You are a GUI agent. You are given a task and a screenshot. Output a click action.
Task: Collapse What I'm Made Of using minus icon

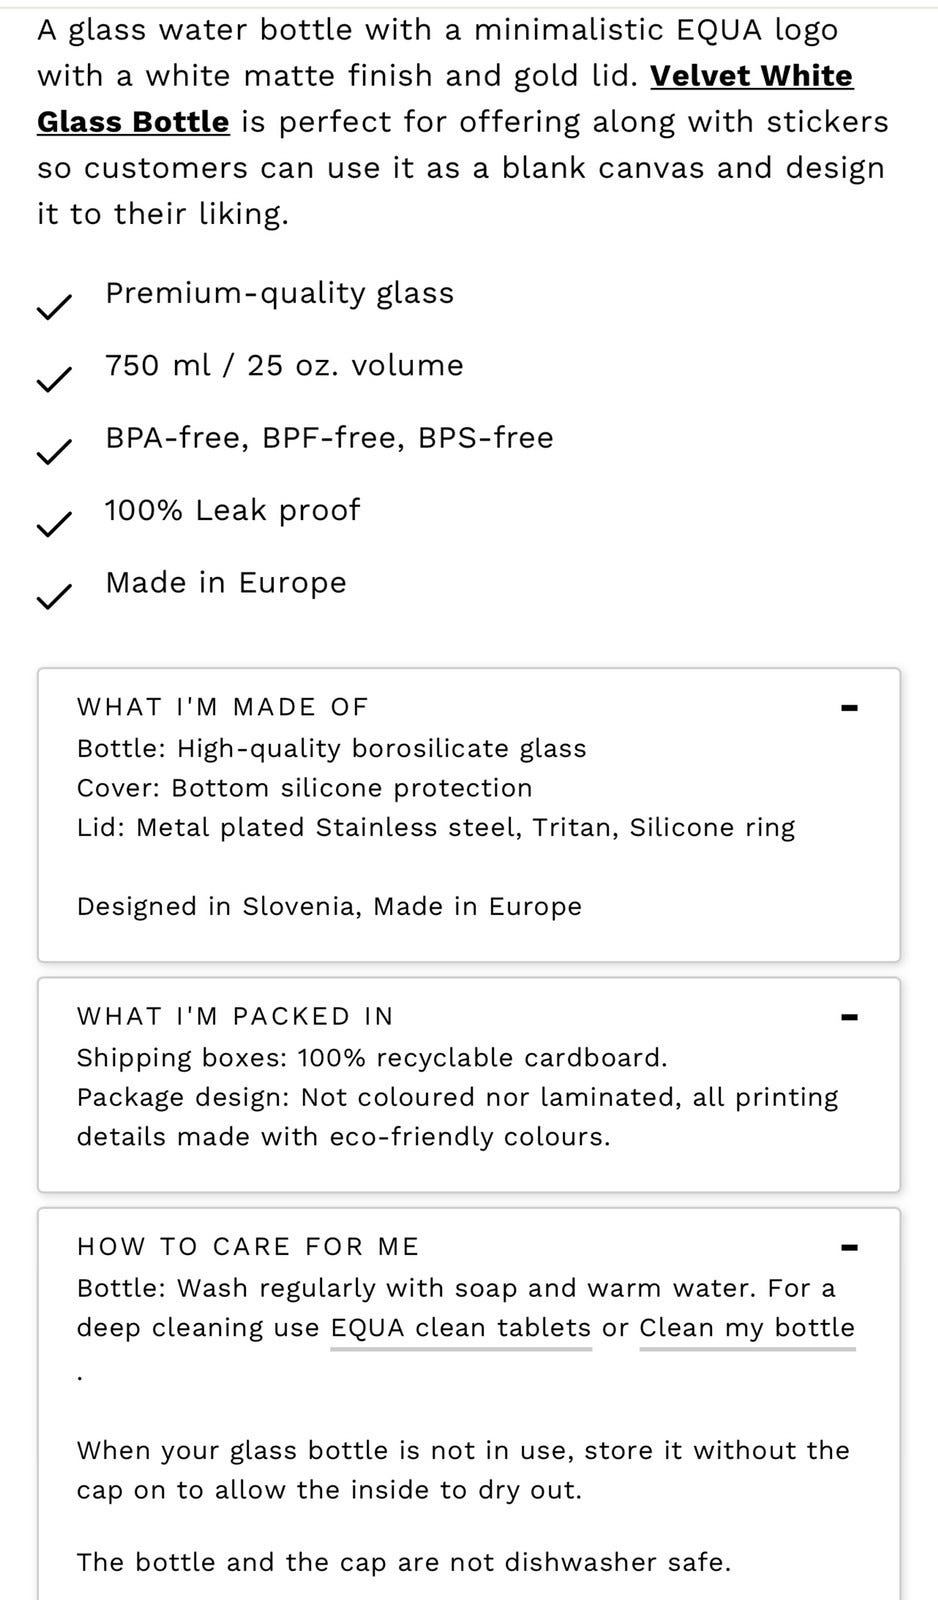tap(850, 708)
